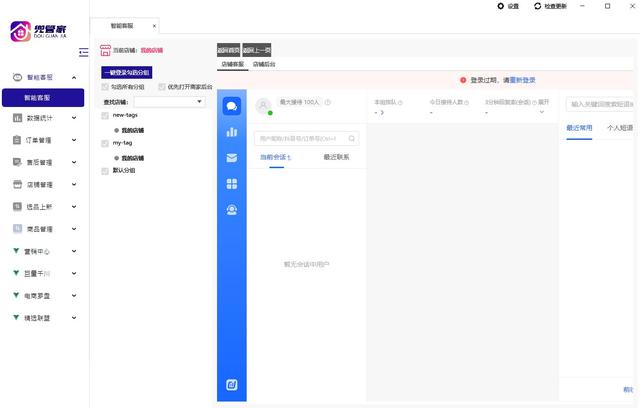Select the 当前会话 tab
Image resolution: width=640 pixels, height=408 pixels.
(x=276, y=157)
